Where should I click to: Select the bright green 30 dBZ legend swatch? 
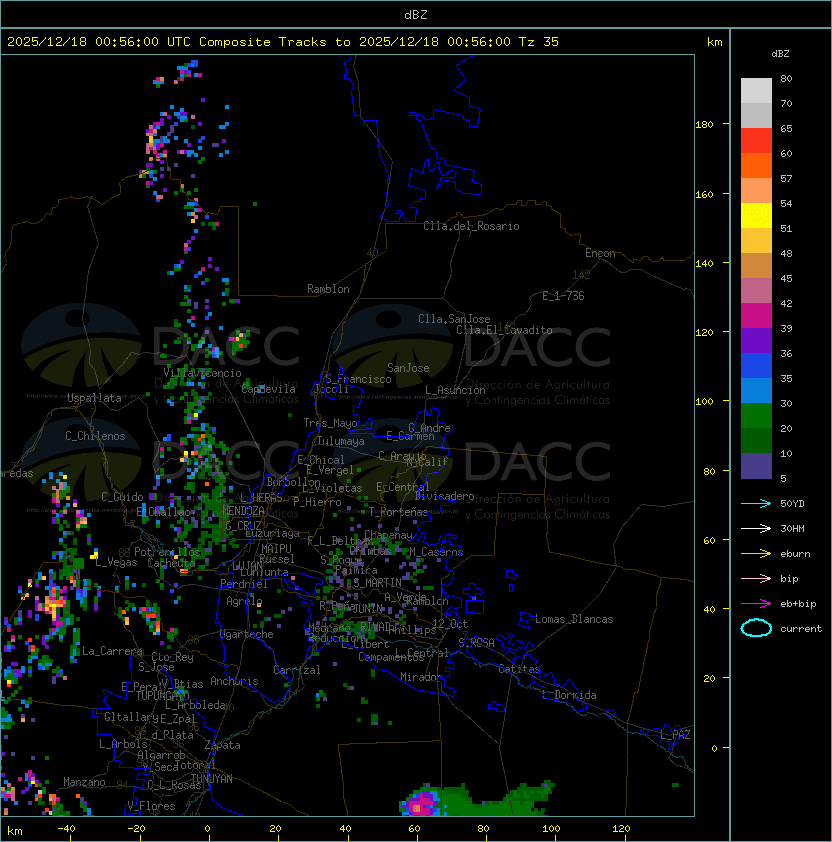pos(756,415)
